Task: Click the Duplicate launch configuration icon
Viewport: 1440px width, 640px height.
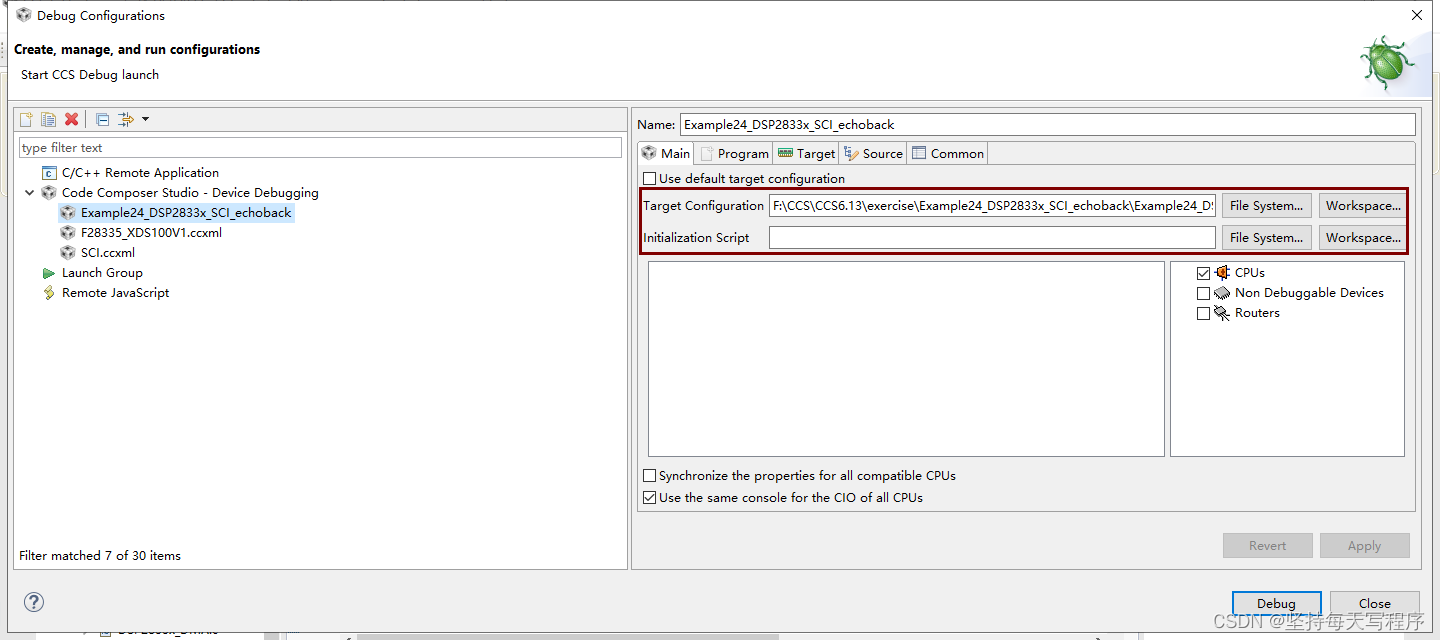Action: click(48, 120)
